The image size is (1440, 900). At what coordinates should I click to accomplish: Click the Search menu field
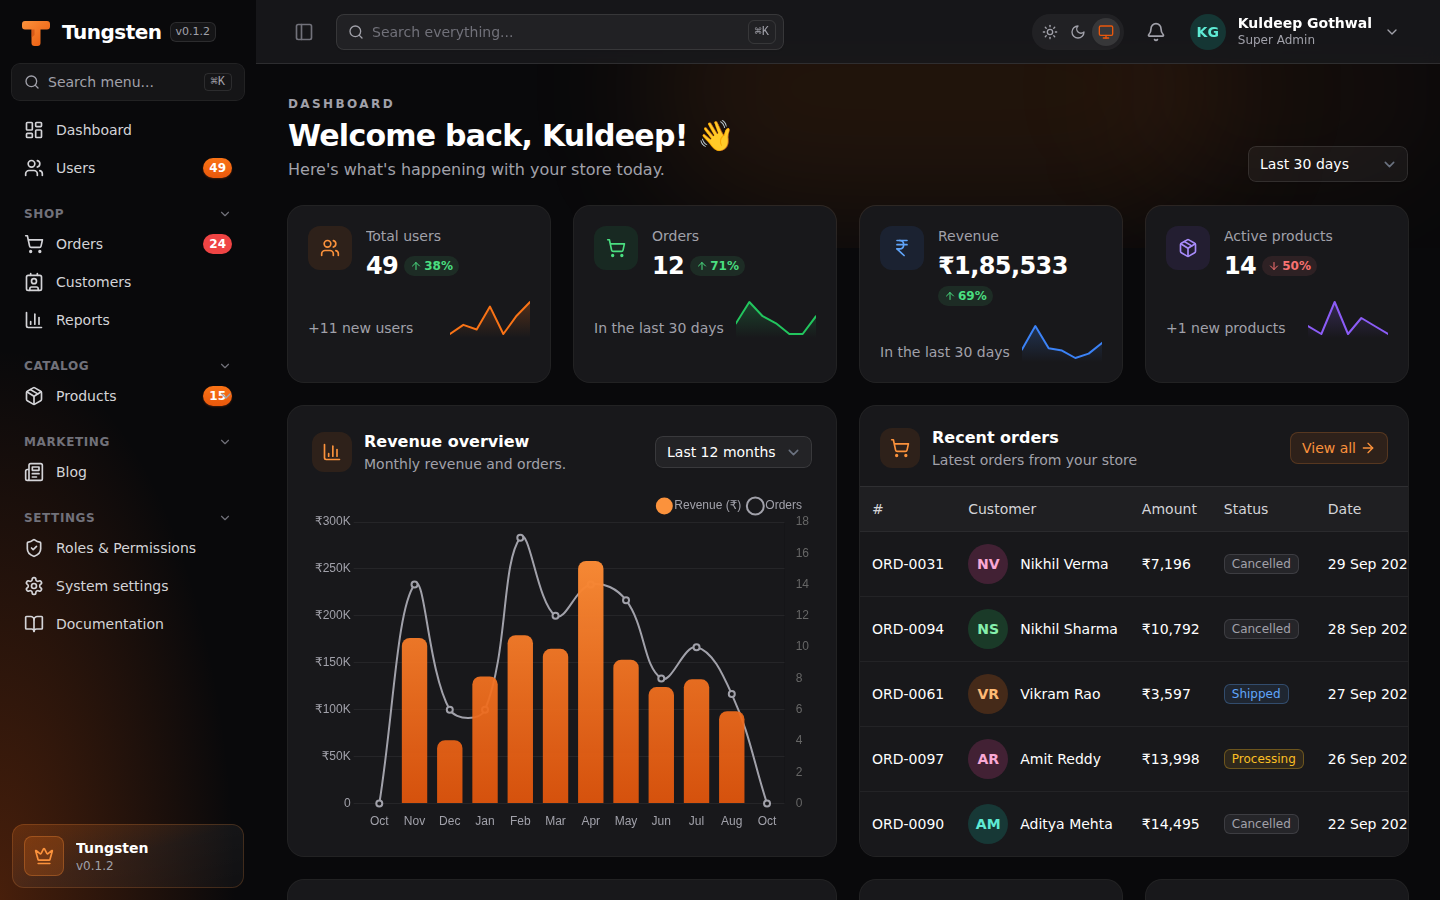click(128, 82)
